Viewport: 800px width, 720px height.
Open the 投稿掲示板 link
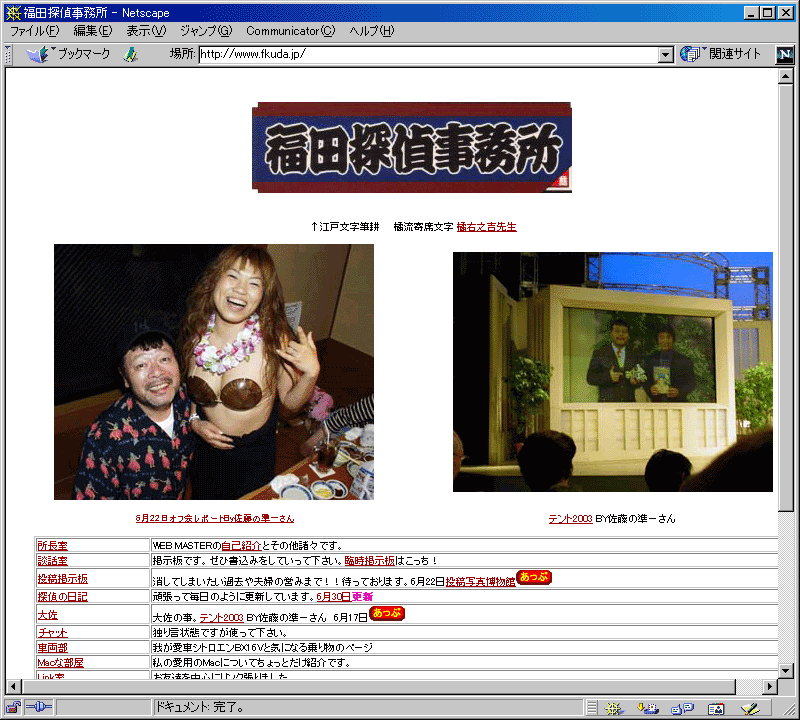pos(62,579)
